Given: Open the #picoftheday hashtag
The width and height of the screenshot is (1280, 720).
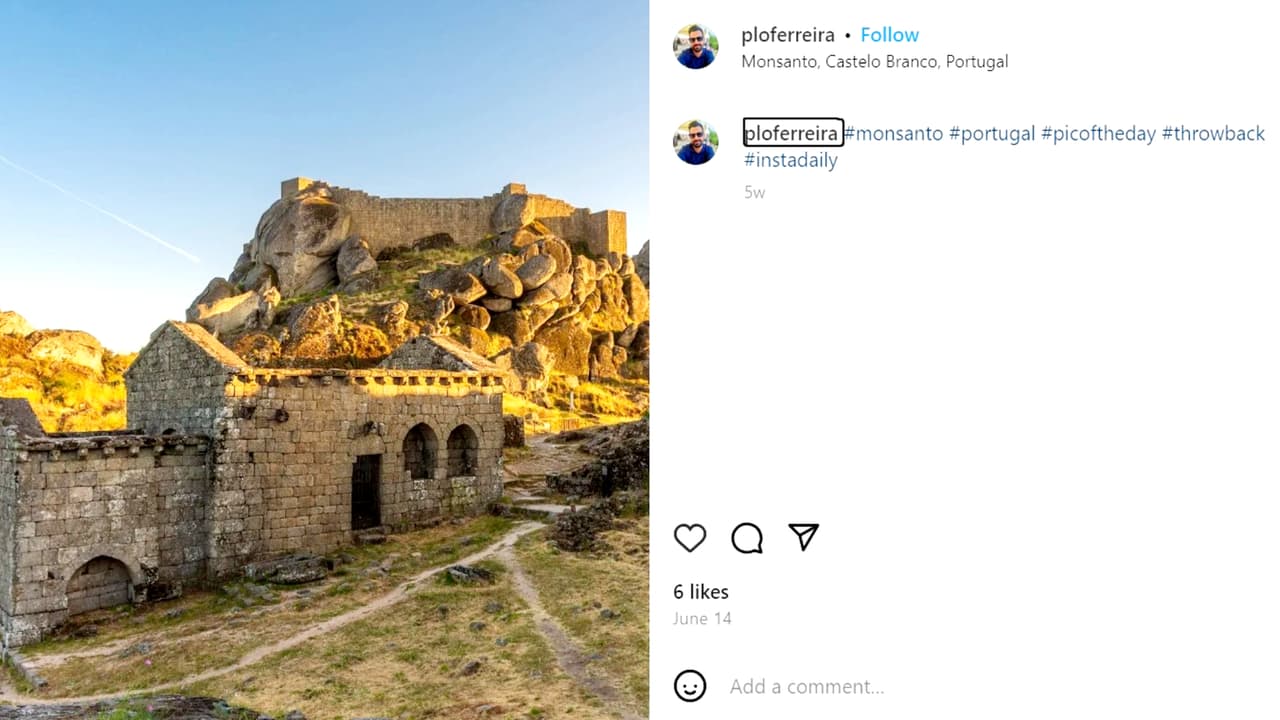Looking at the screenshot, I should coord(1098,133).
